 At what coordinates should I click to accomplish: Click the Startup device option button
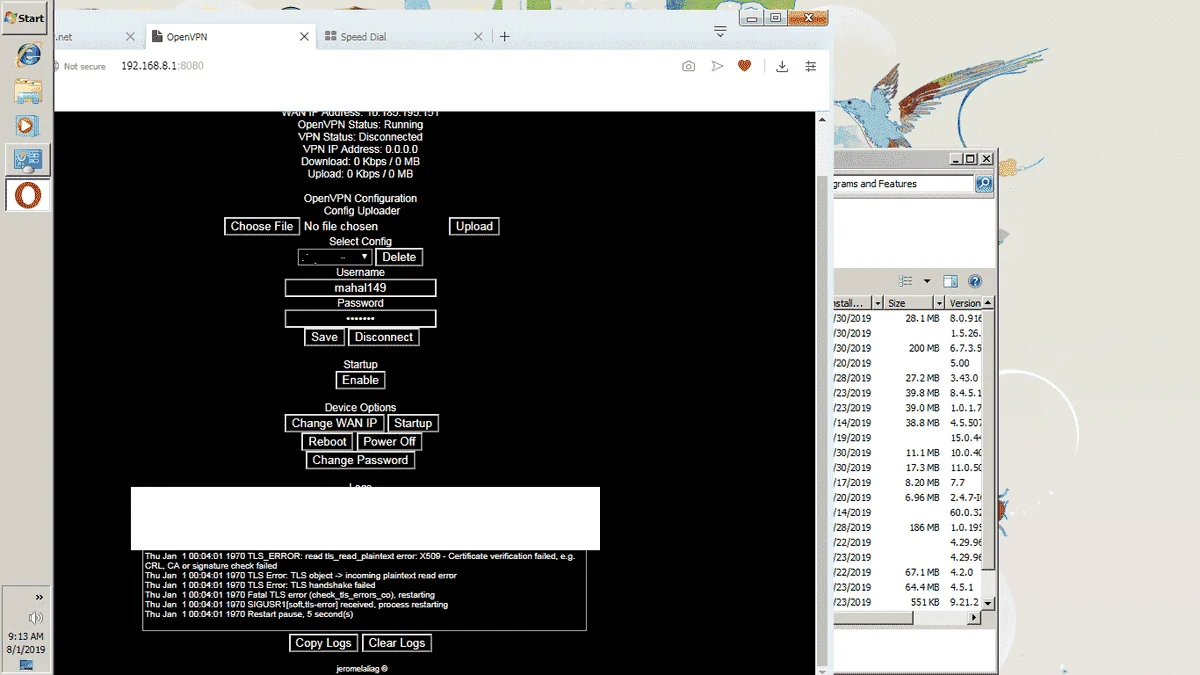point(412,423)
